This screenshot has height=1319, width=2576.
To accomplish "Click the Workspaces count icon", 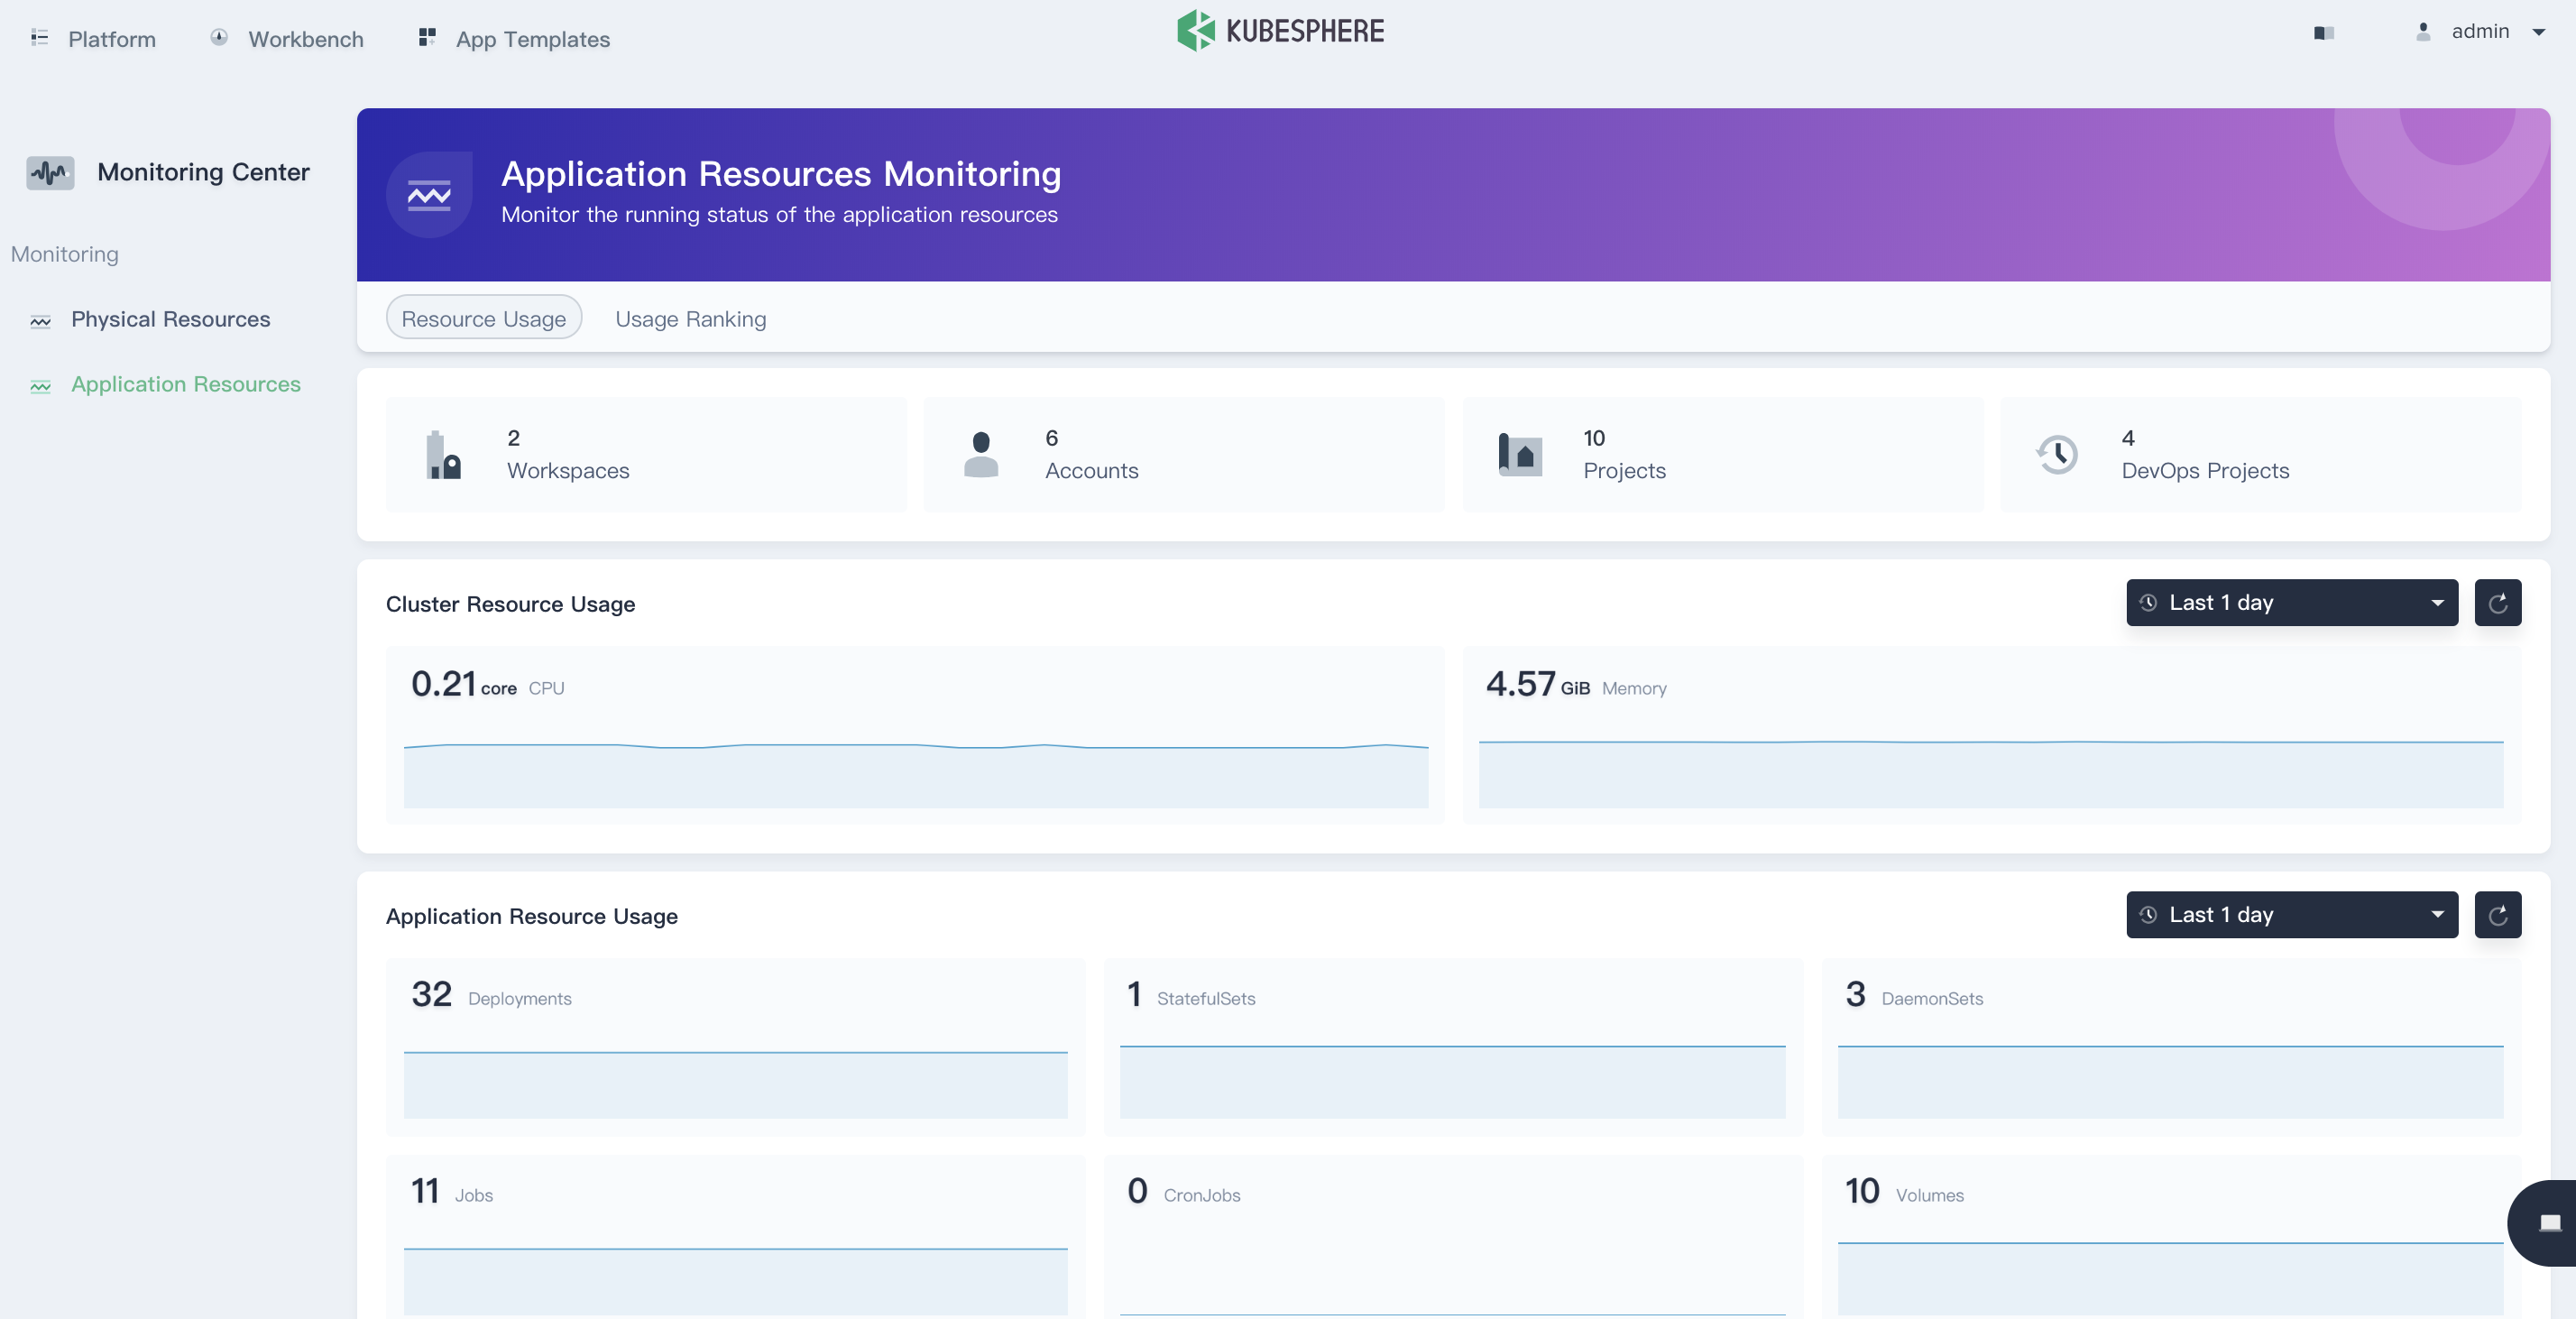I will click(x=444, y=453).
